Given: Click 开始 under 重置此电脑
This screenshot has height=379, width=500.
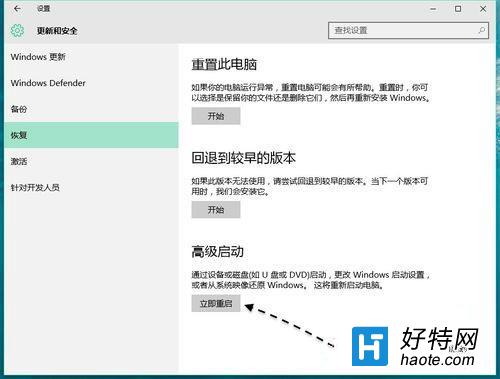Looking at the screenshot, I should [x=216, y=116].
